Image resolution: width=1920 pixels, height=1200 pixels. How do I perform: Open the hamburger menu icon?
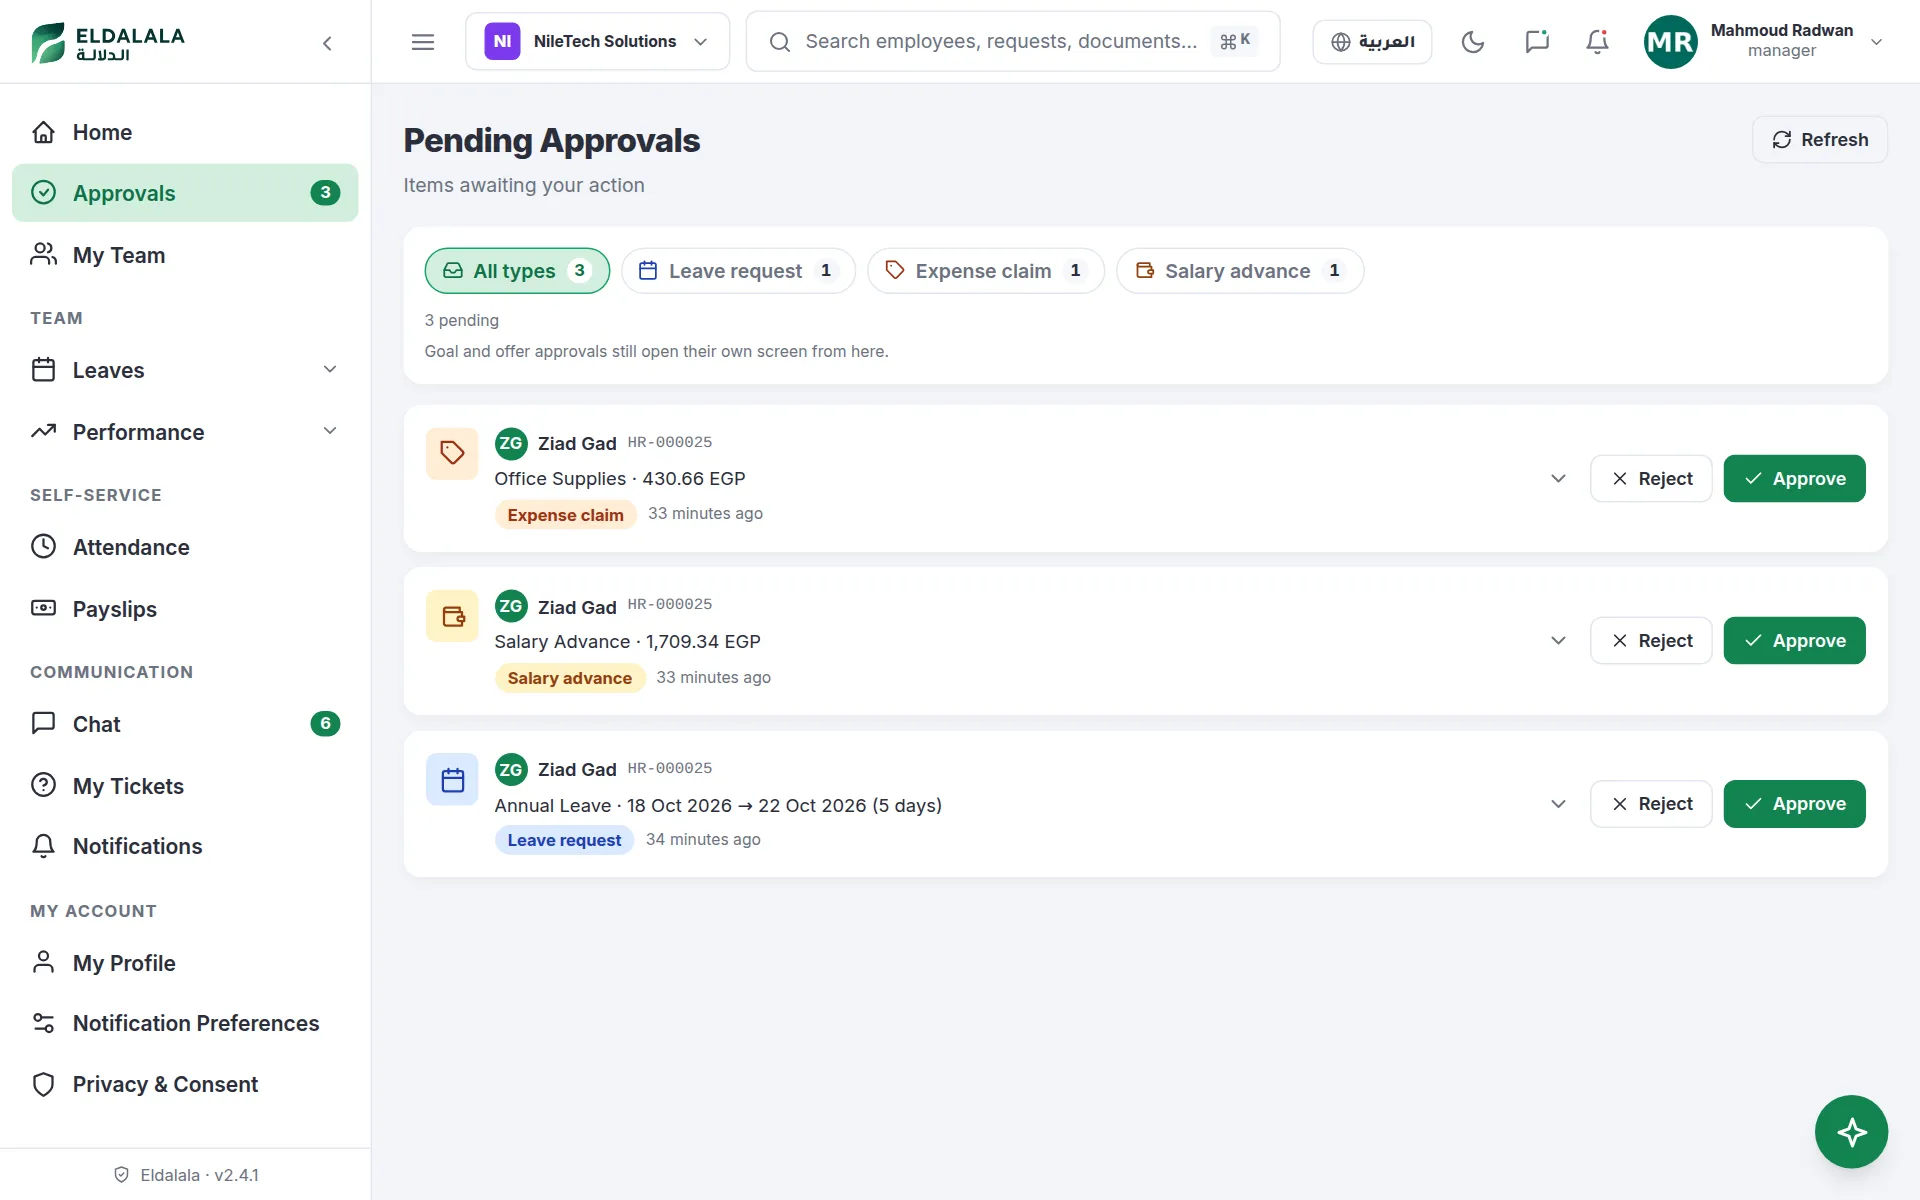click(x=423, y=42)
